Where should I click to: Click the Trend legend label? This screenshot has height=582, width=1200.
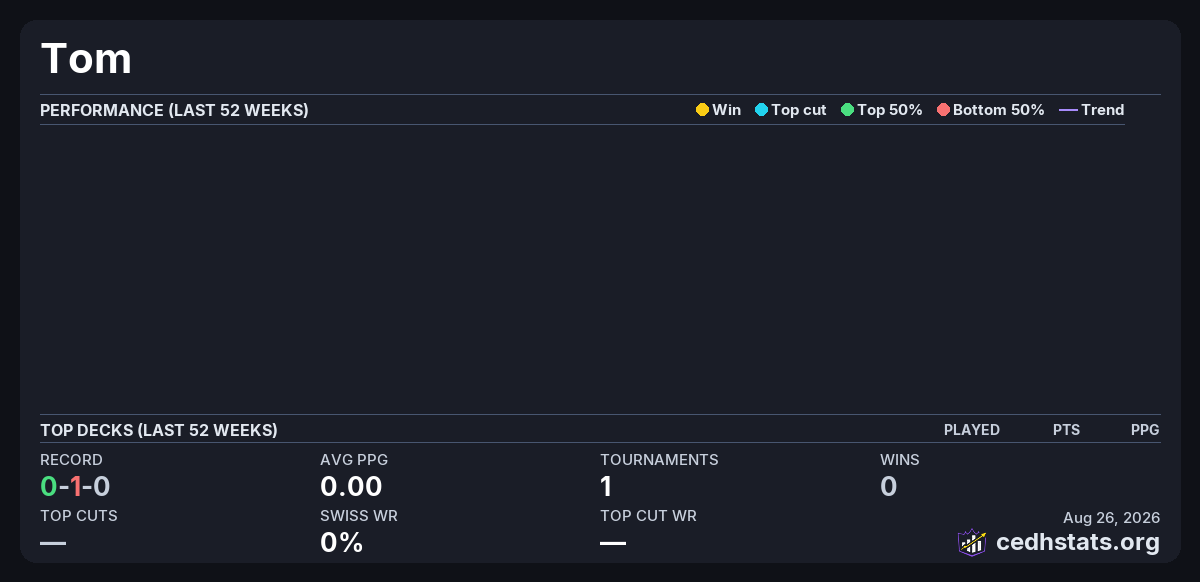pos(1102,110)
